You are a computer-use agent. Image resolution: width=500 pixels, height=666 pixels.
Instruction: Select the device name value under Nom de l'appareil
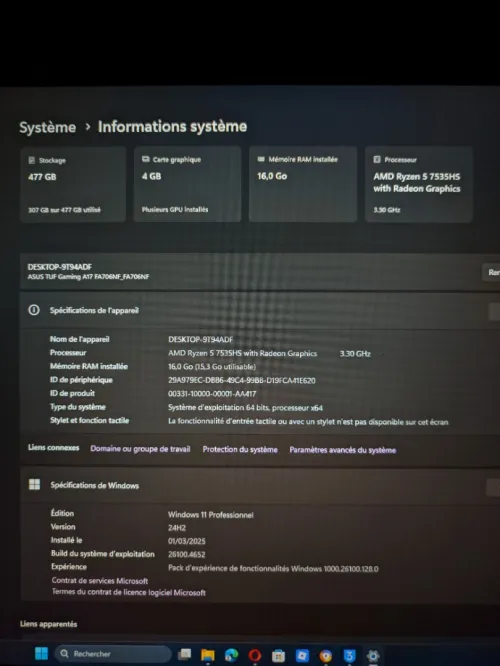click(x=201, y=339)
